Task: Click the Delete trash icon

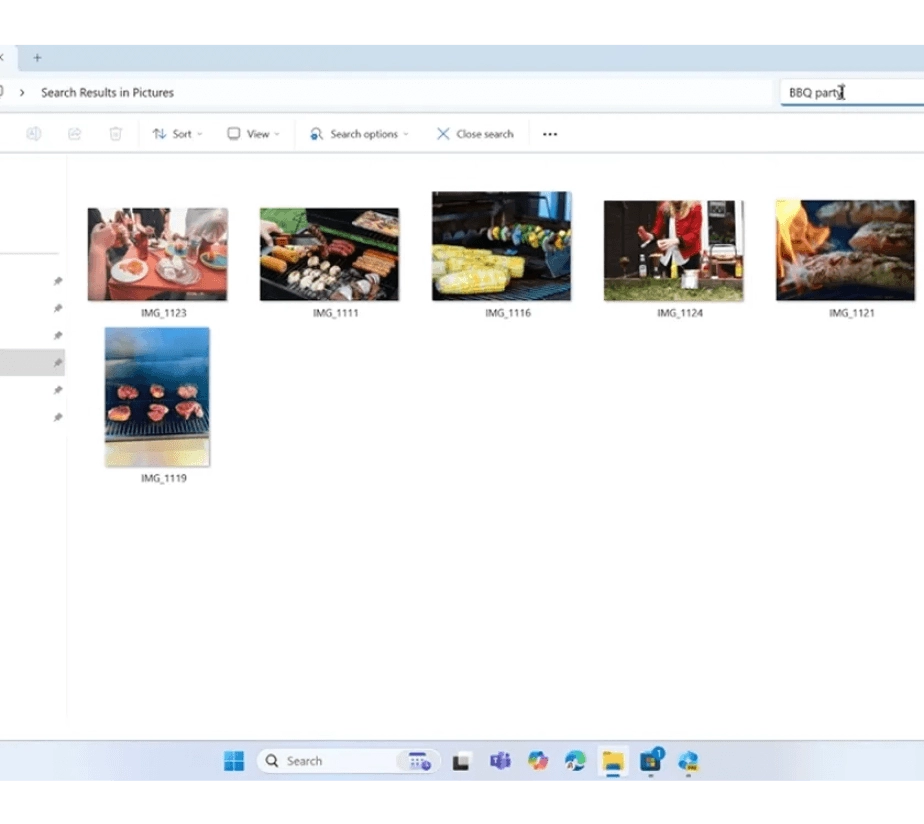Action: pyautogui.click(x=116, y=134)
